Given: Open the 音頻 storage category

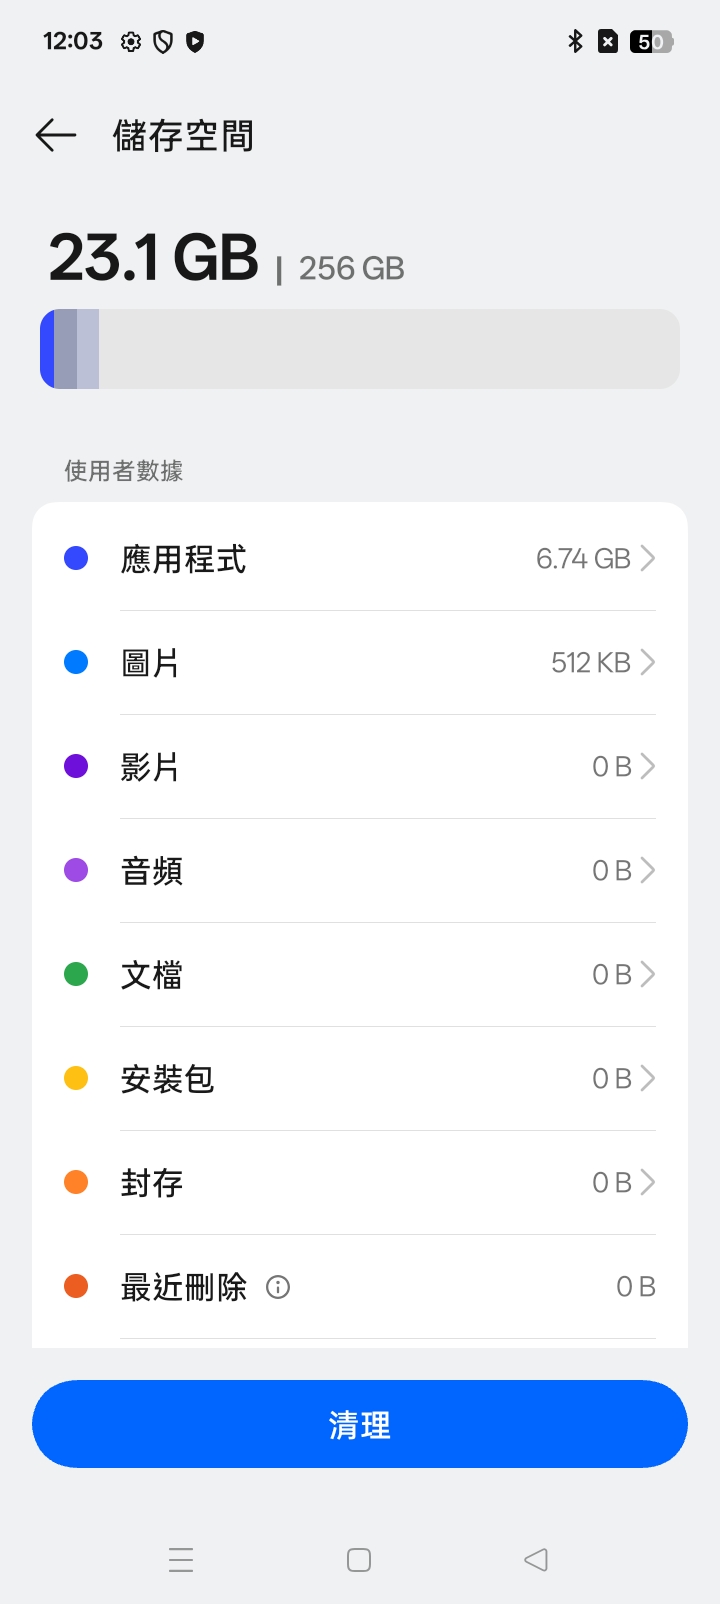Looking at the screenshot, I should click(360, 870).
